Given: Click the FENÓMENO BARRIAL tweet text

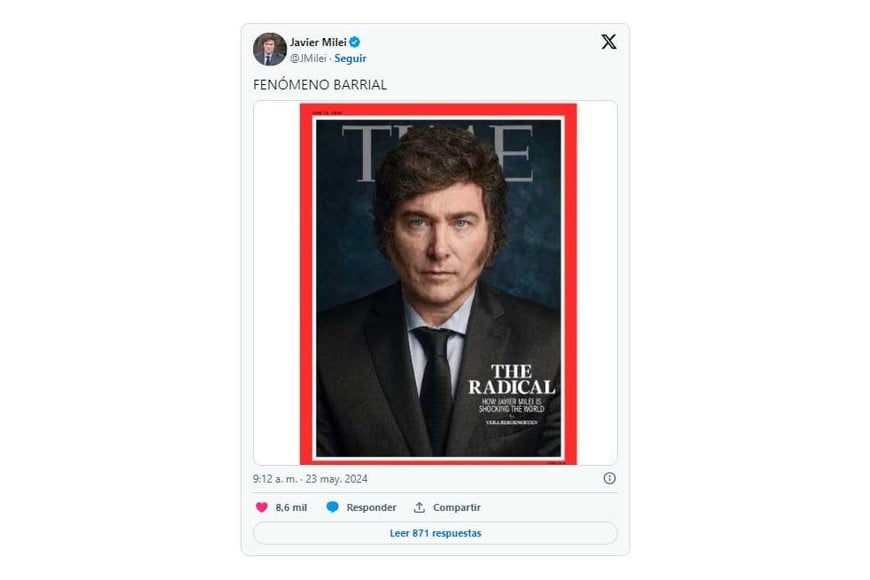Looking at the screenshot, I should tap(320, 85).
